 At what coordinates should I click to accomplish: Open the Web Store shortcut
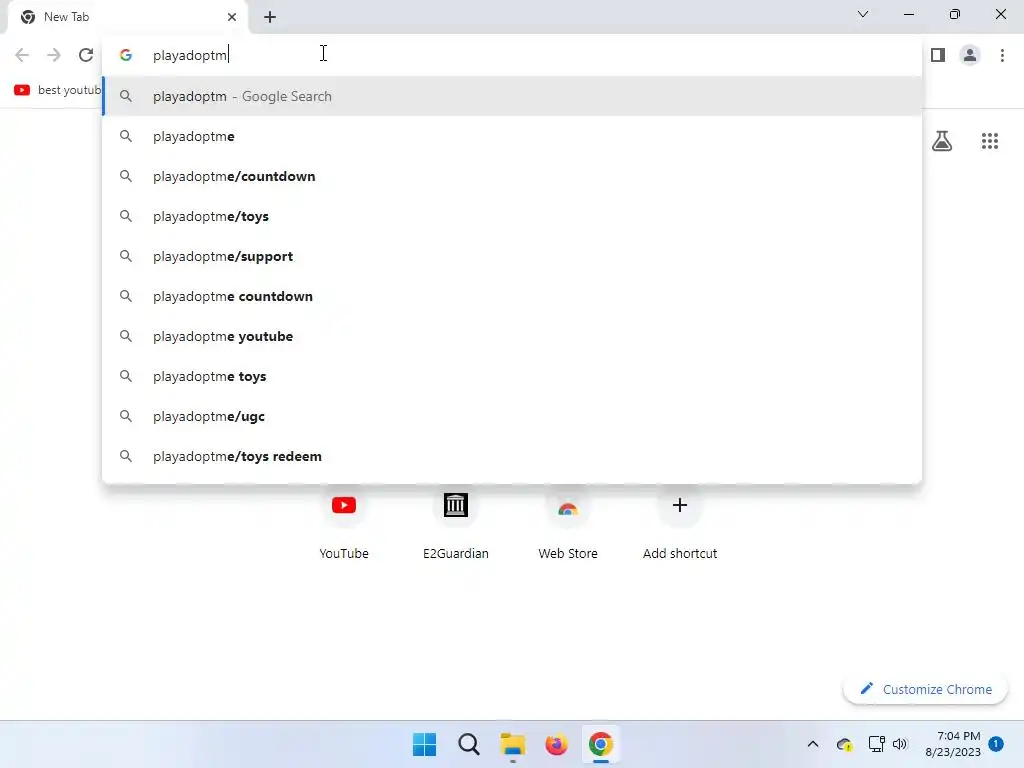click(x=568, y=522)
